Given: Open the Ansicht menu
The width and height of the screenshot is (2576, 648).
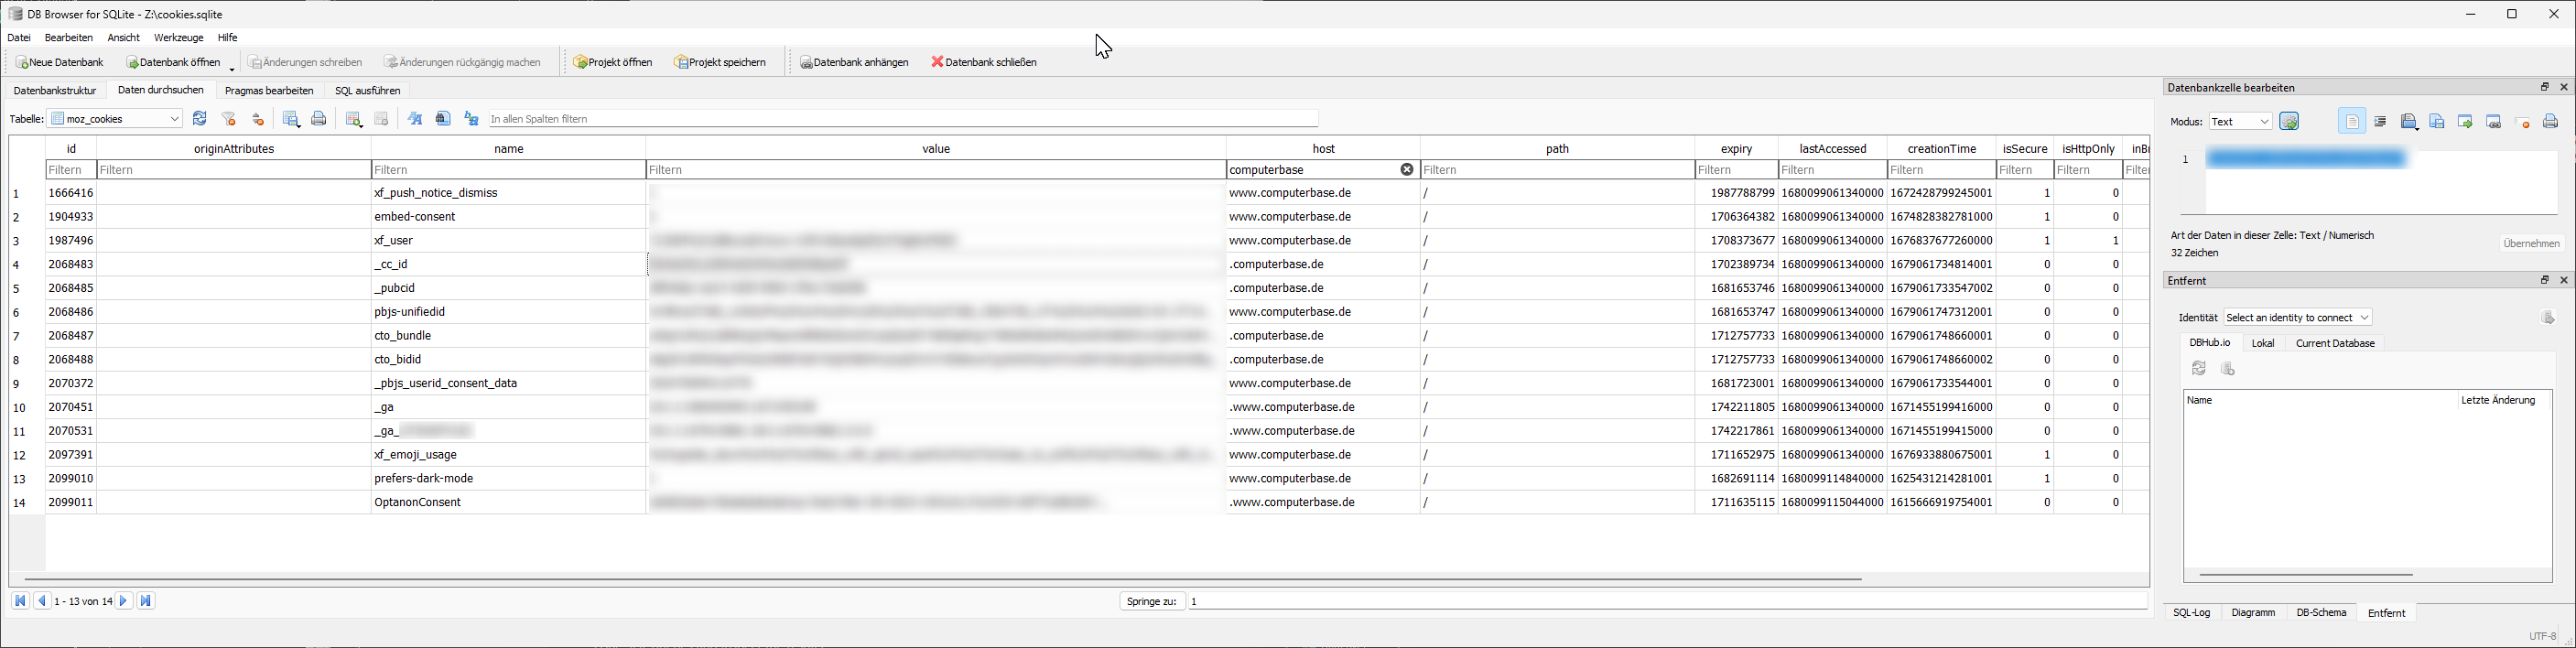Looking at the screenshot, I should (124, 38).
